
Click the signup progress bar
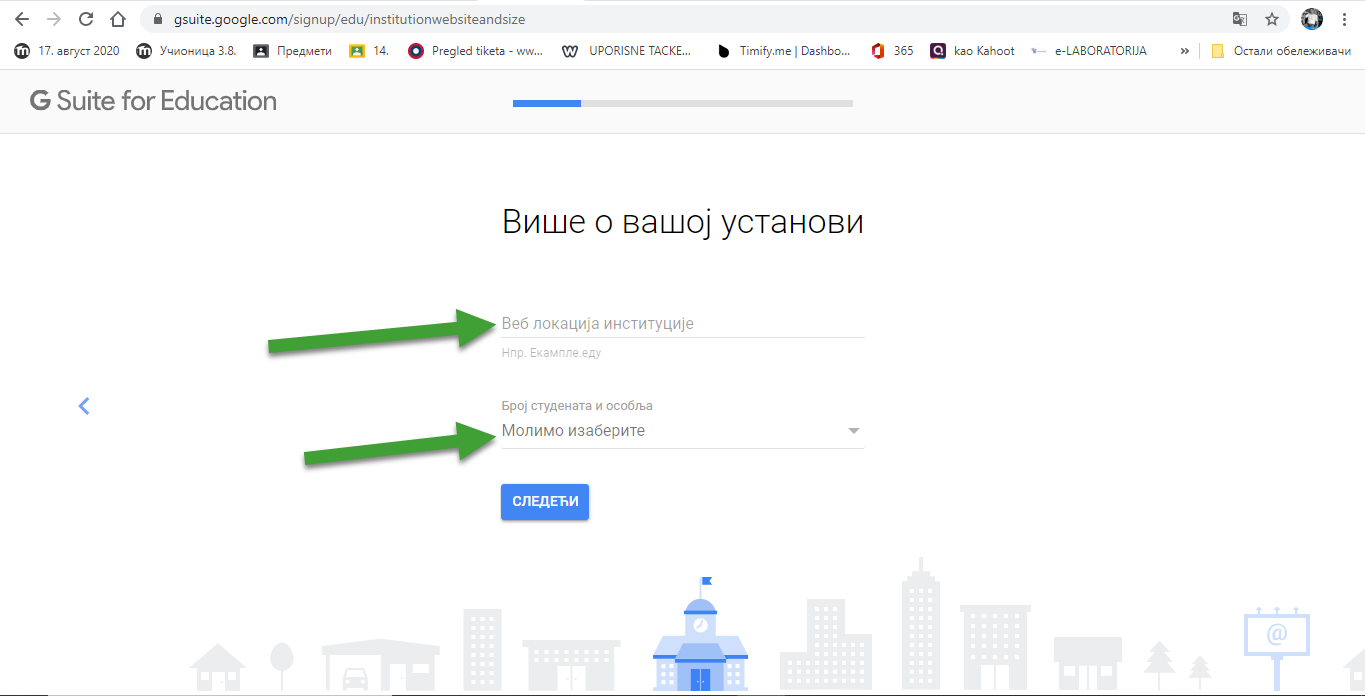682,103
